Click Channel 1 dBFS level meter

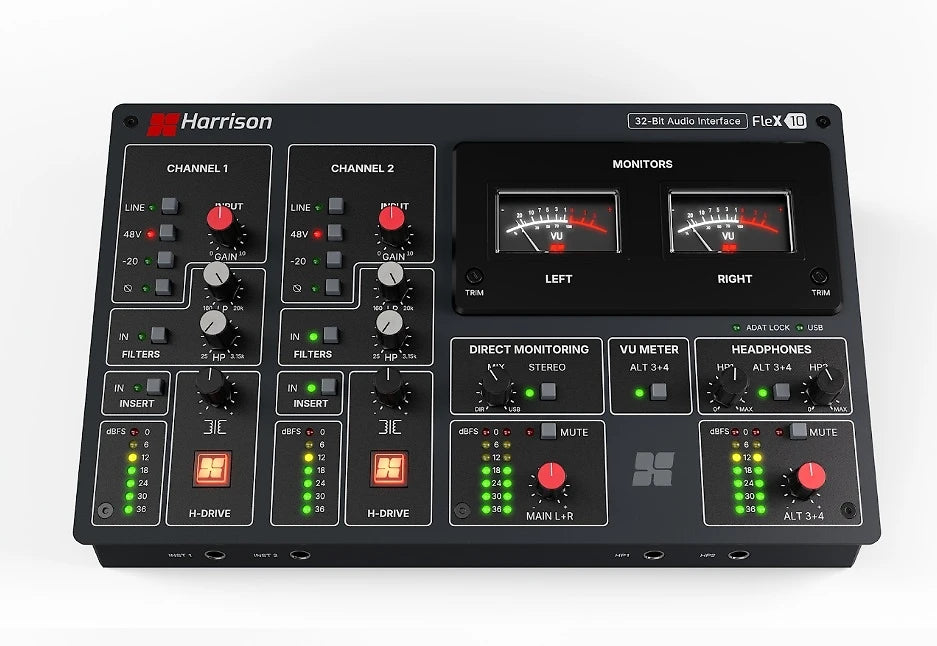click(128, 470)
